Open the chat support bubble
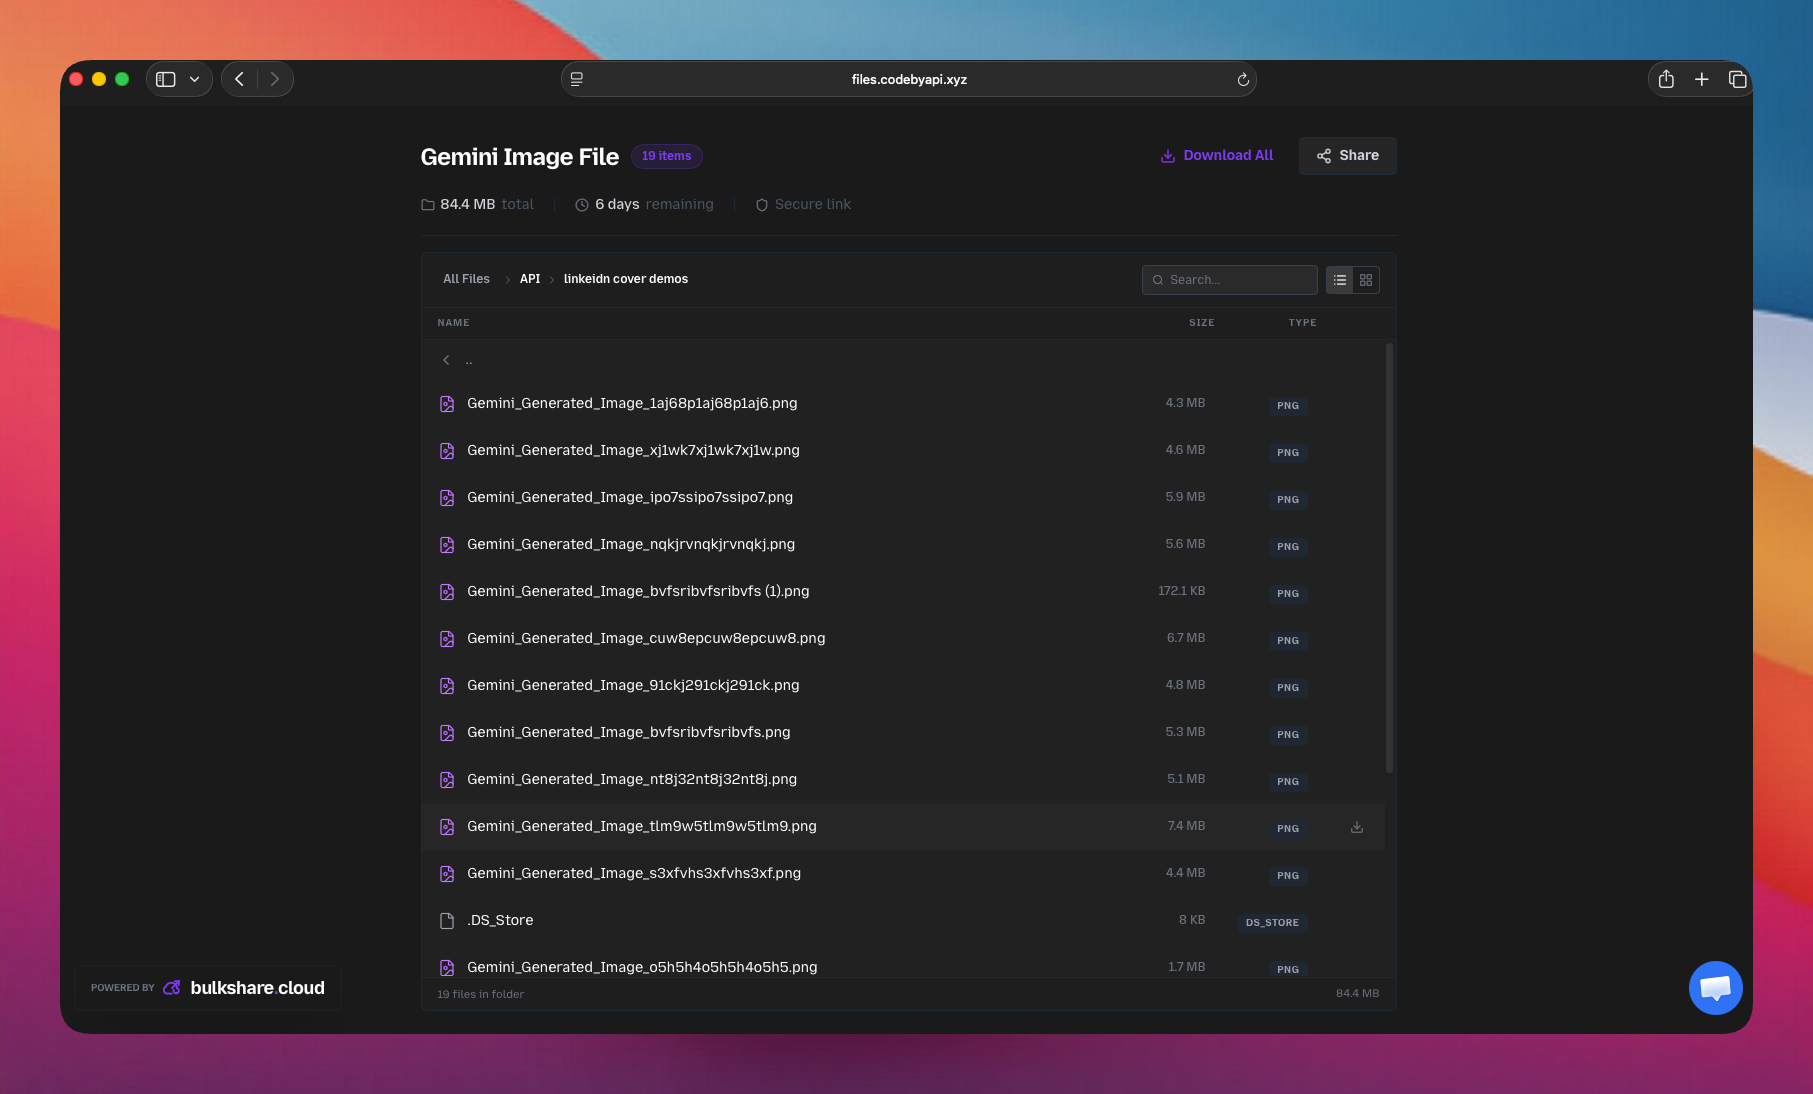1813x1094 pixels. pos(1715,987)
